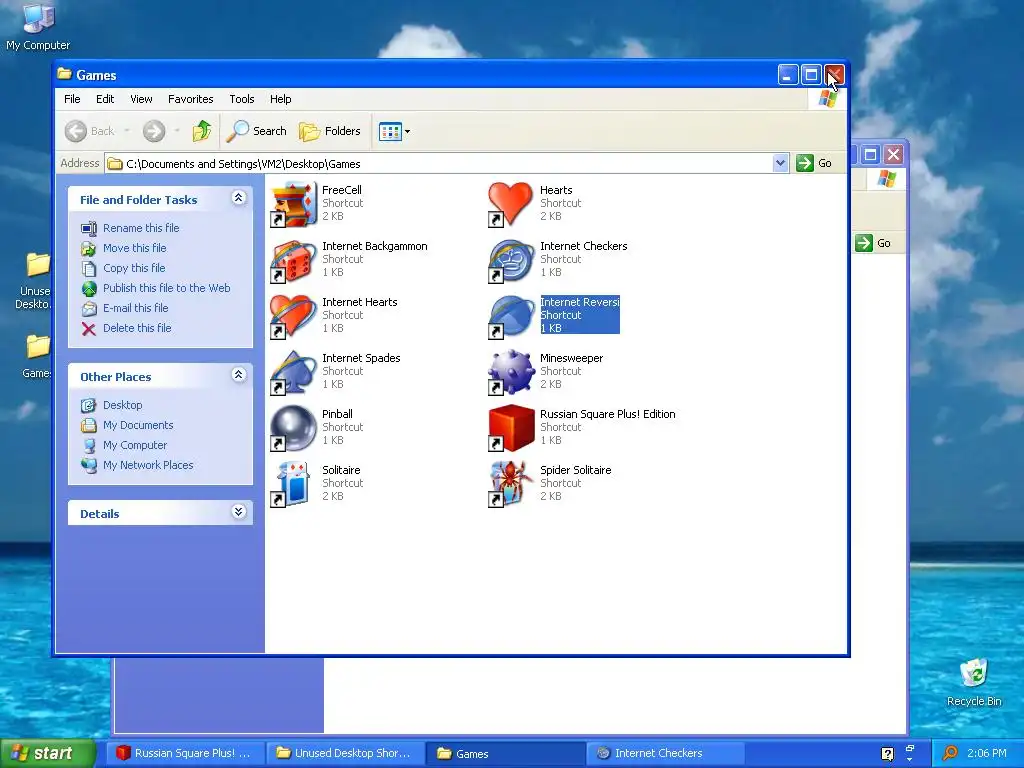Select the Pinball shortcut icon
This screenshot has height=768, width=1024.
click(293, 428)
